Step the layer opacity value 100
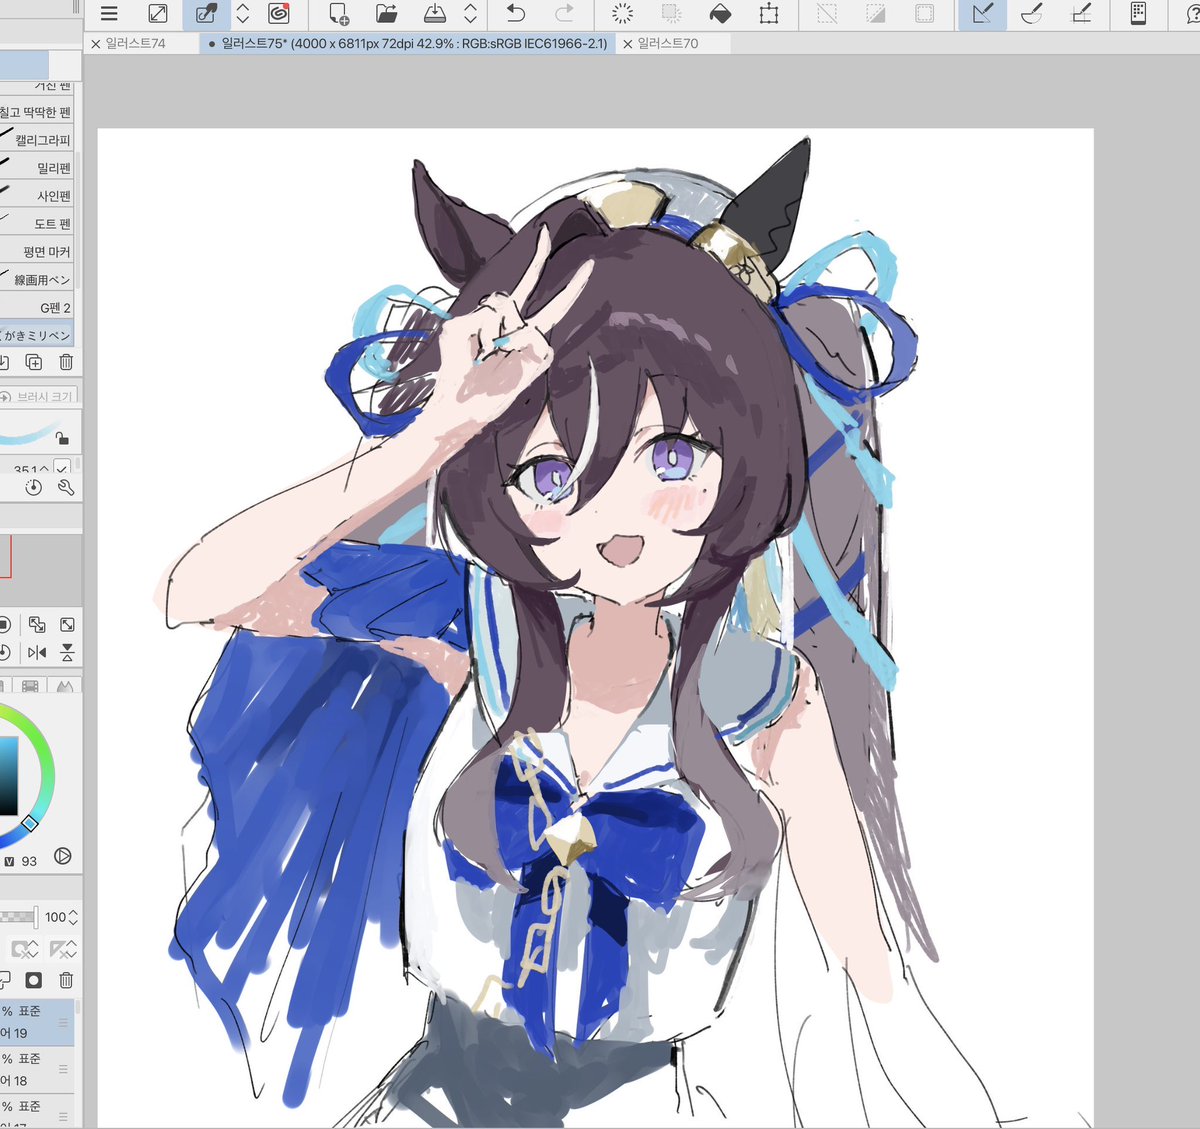The height and width of the screenshot is (1129, 1200). [73, 917]
